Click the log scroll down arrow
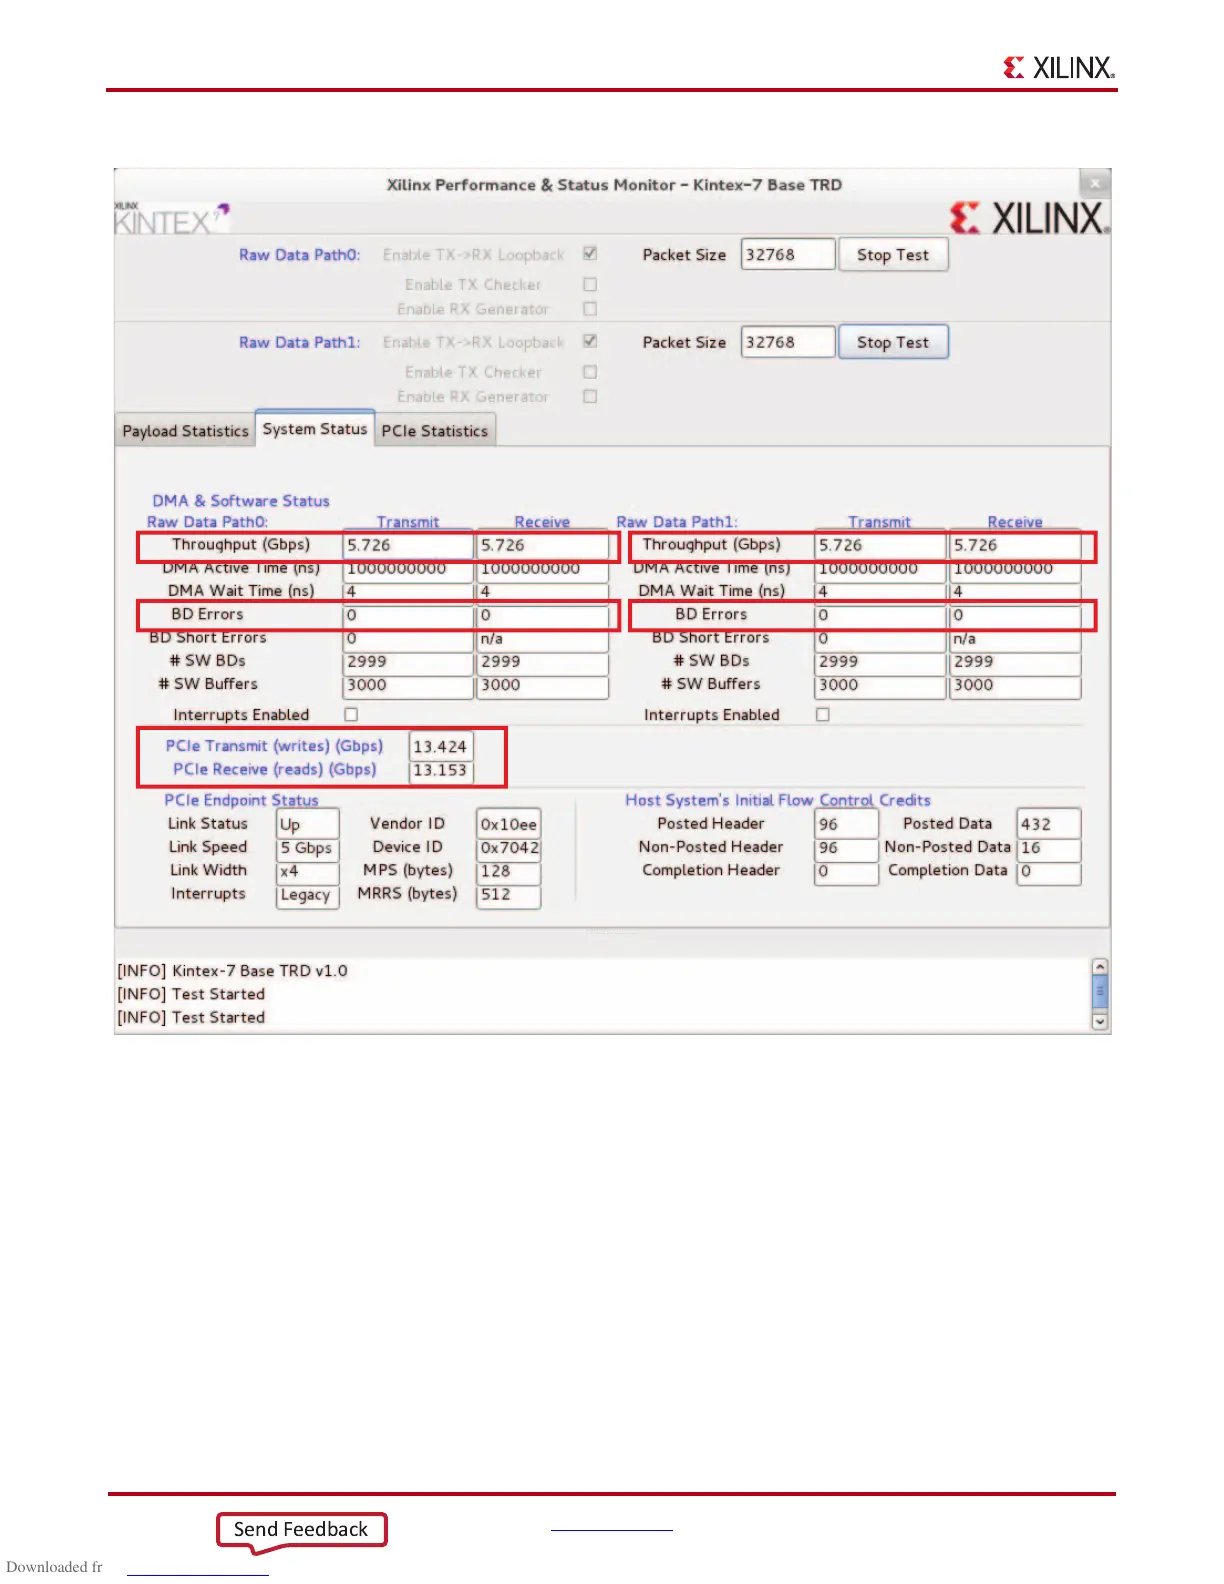 tap(1100, 1021)
